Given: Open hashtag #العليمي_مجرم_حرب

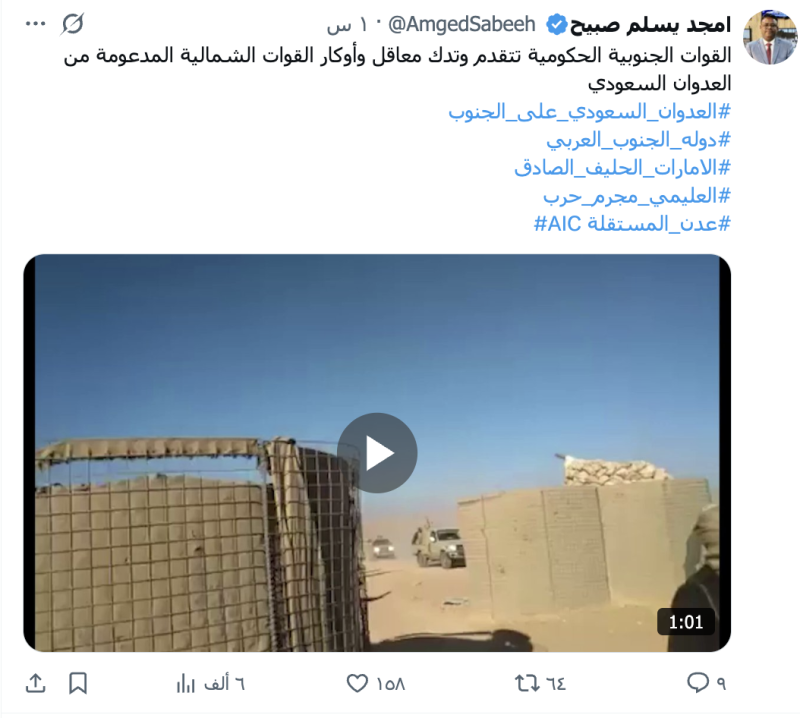Looking at the screenshot, I should [x=637, y=195].
